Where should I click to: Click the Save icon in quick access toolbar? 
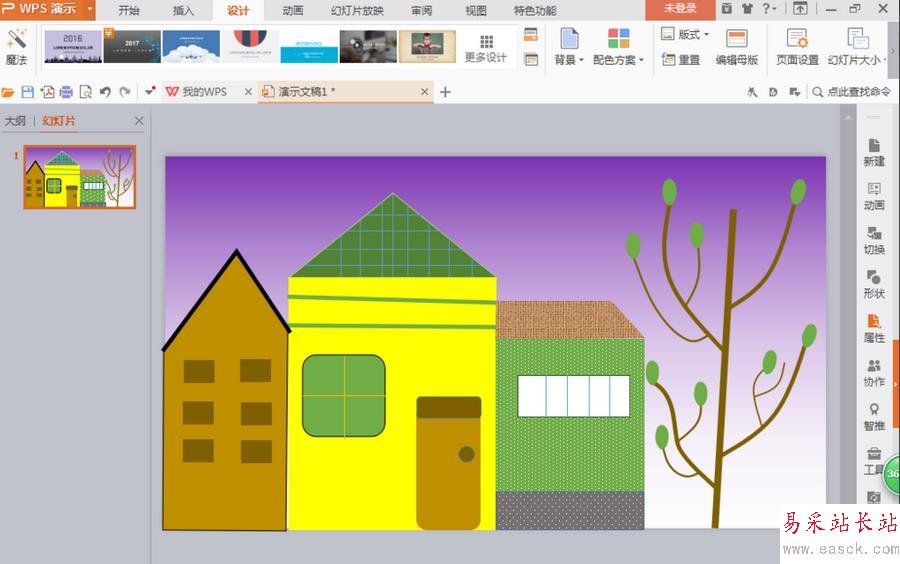tap(28, 92)
